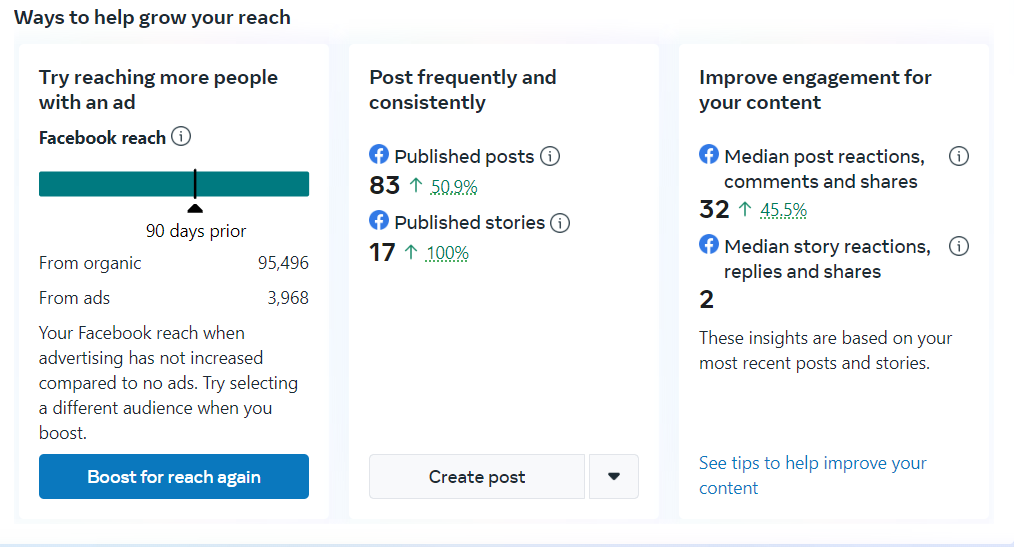Click Facebook logo beside Median story reactions
Viewport: 1014px width, 547px height.
click(709, 245)
